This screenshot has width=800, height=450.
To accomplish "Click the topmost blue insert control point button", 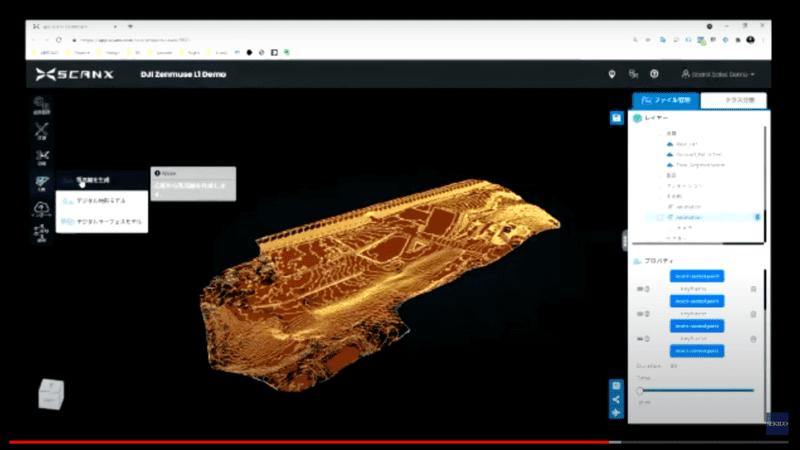I will point(697,276).
